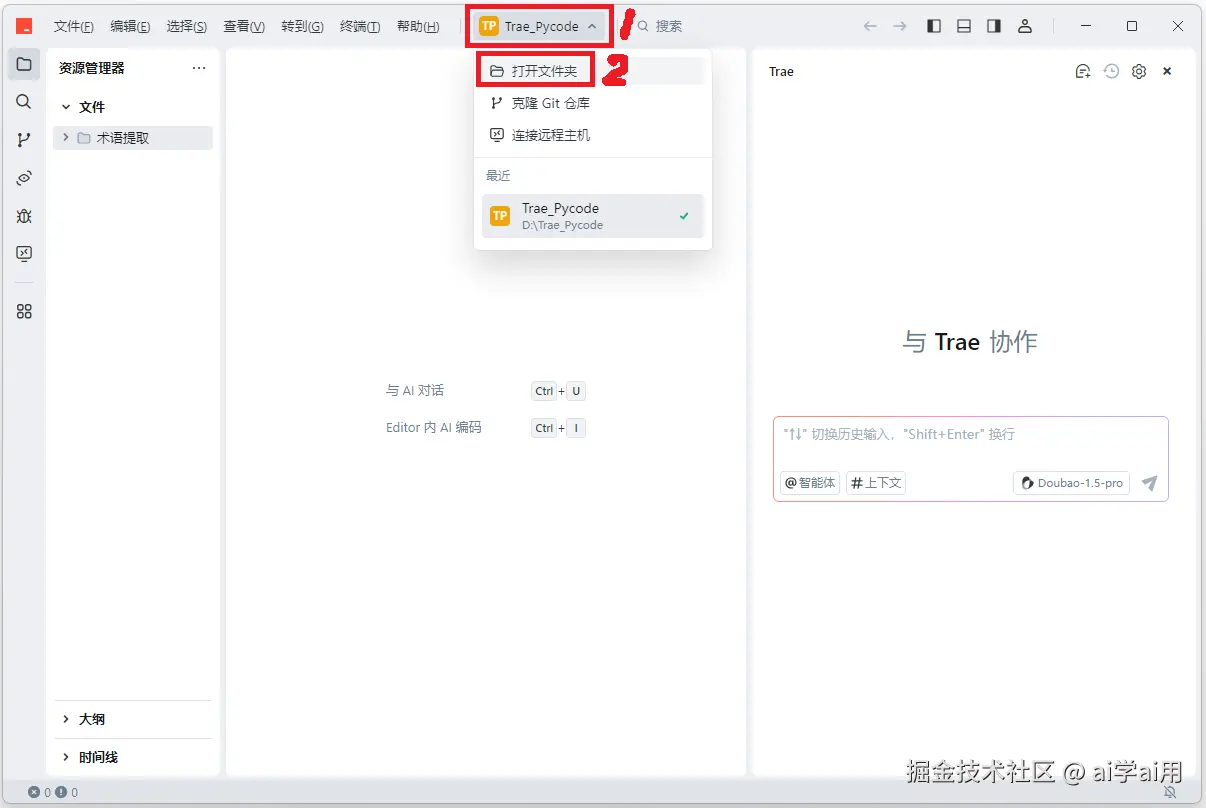Select recent project Trae_Pycode D:\Trae_Pycode
The width and height of the screenshot is (1206, 808).
point(593,216)
